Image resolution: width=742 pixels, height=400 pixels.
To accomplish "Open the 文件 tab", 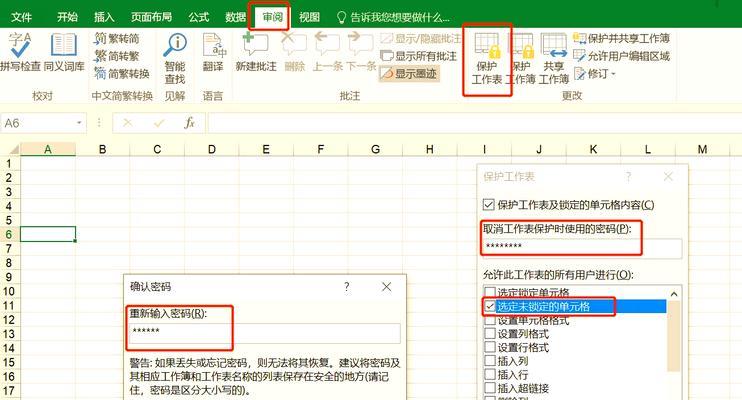I will pos(21,18).
